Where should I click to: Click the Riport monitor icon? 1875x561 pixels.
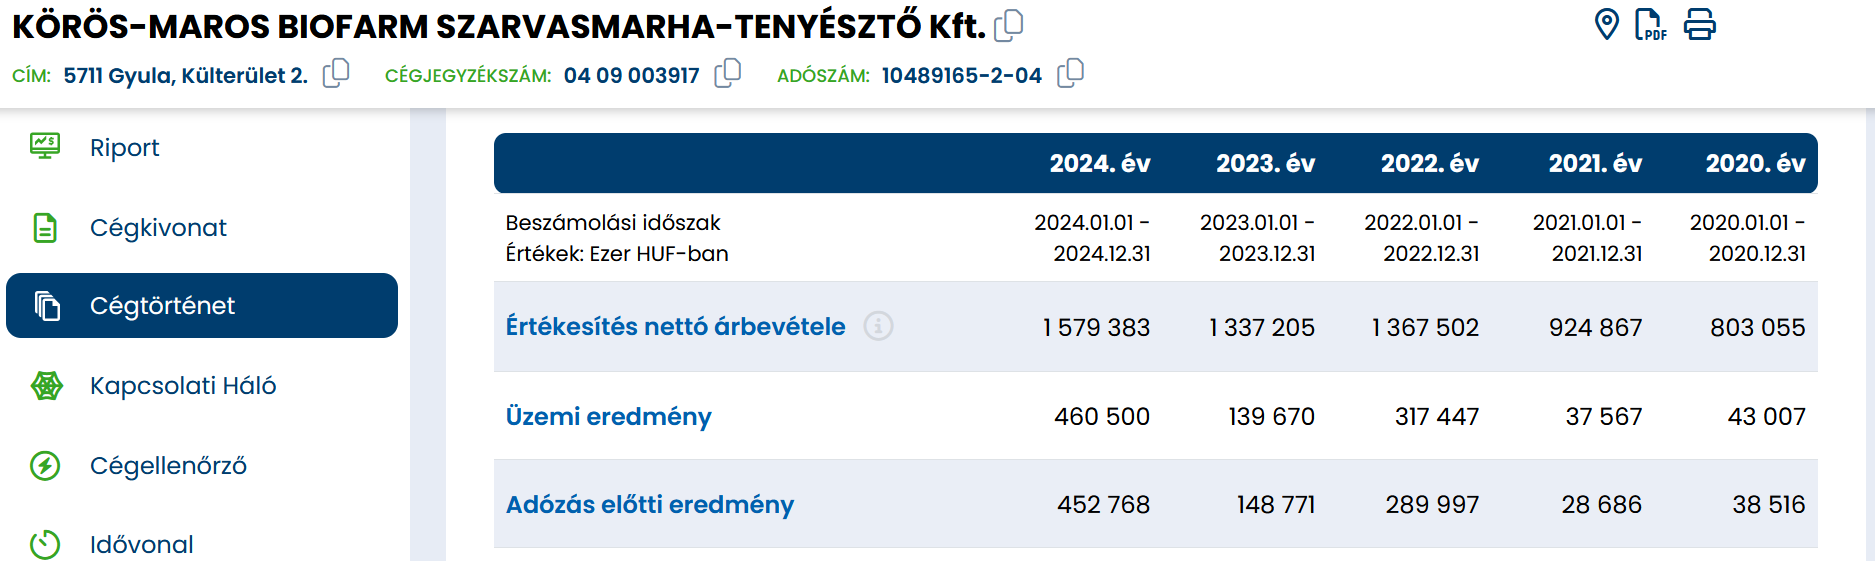[x=45, y=147]
